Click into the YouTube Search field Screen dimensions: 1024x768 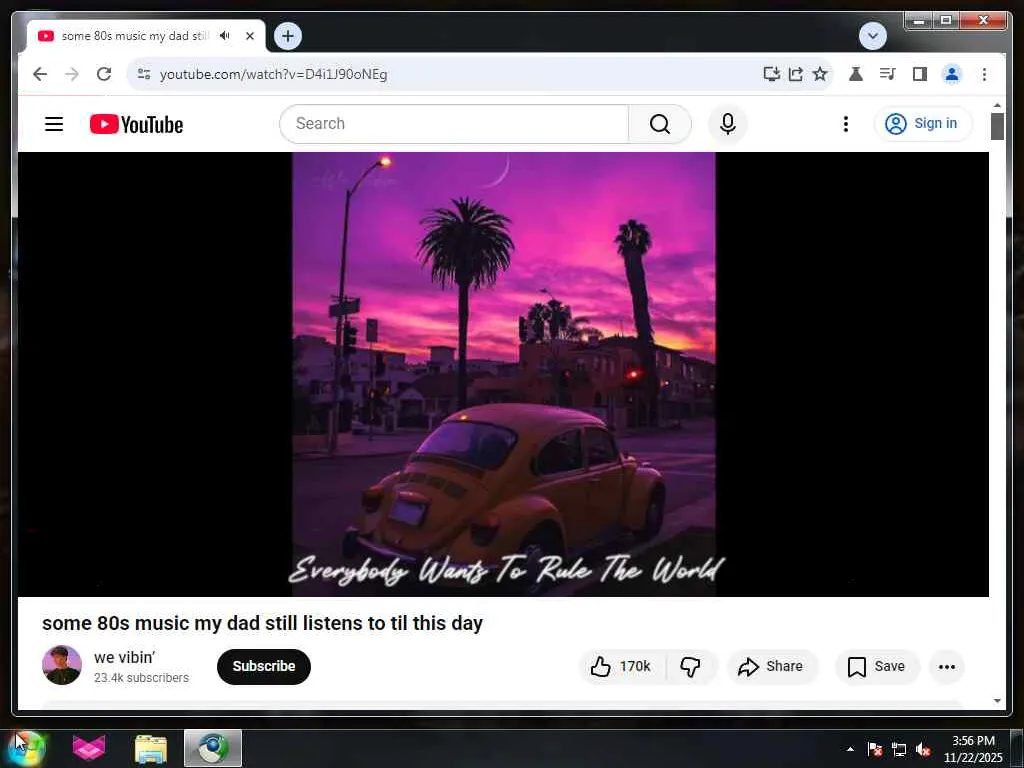click(454, 123)
